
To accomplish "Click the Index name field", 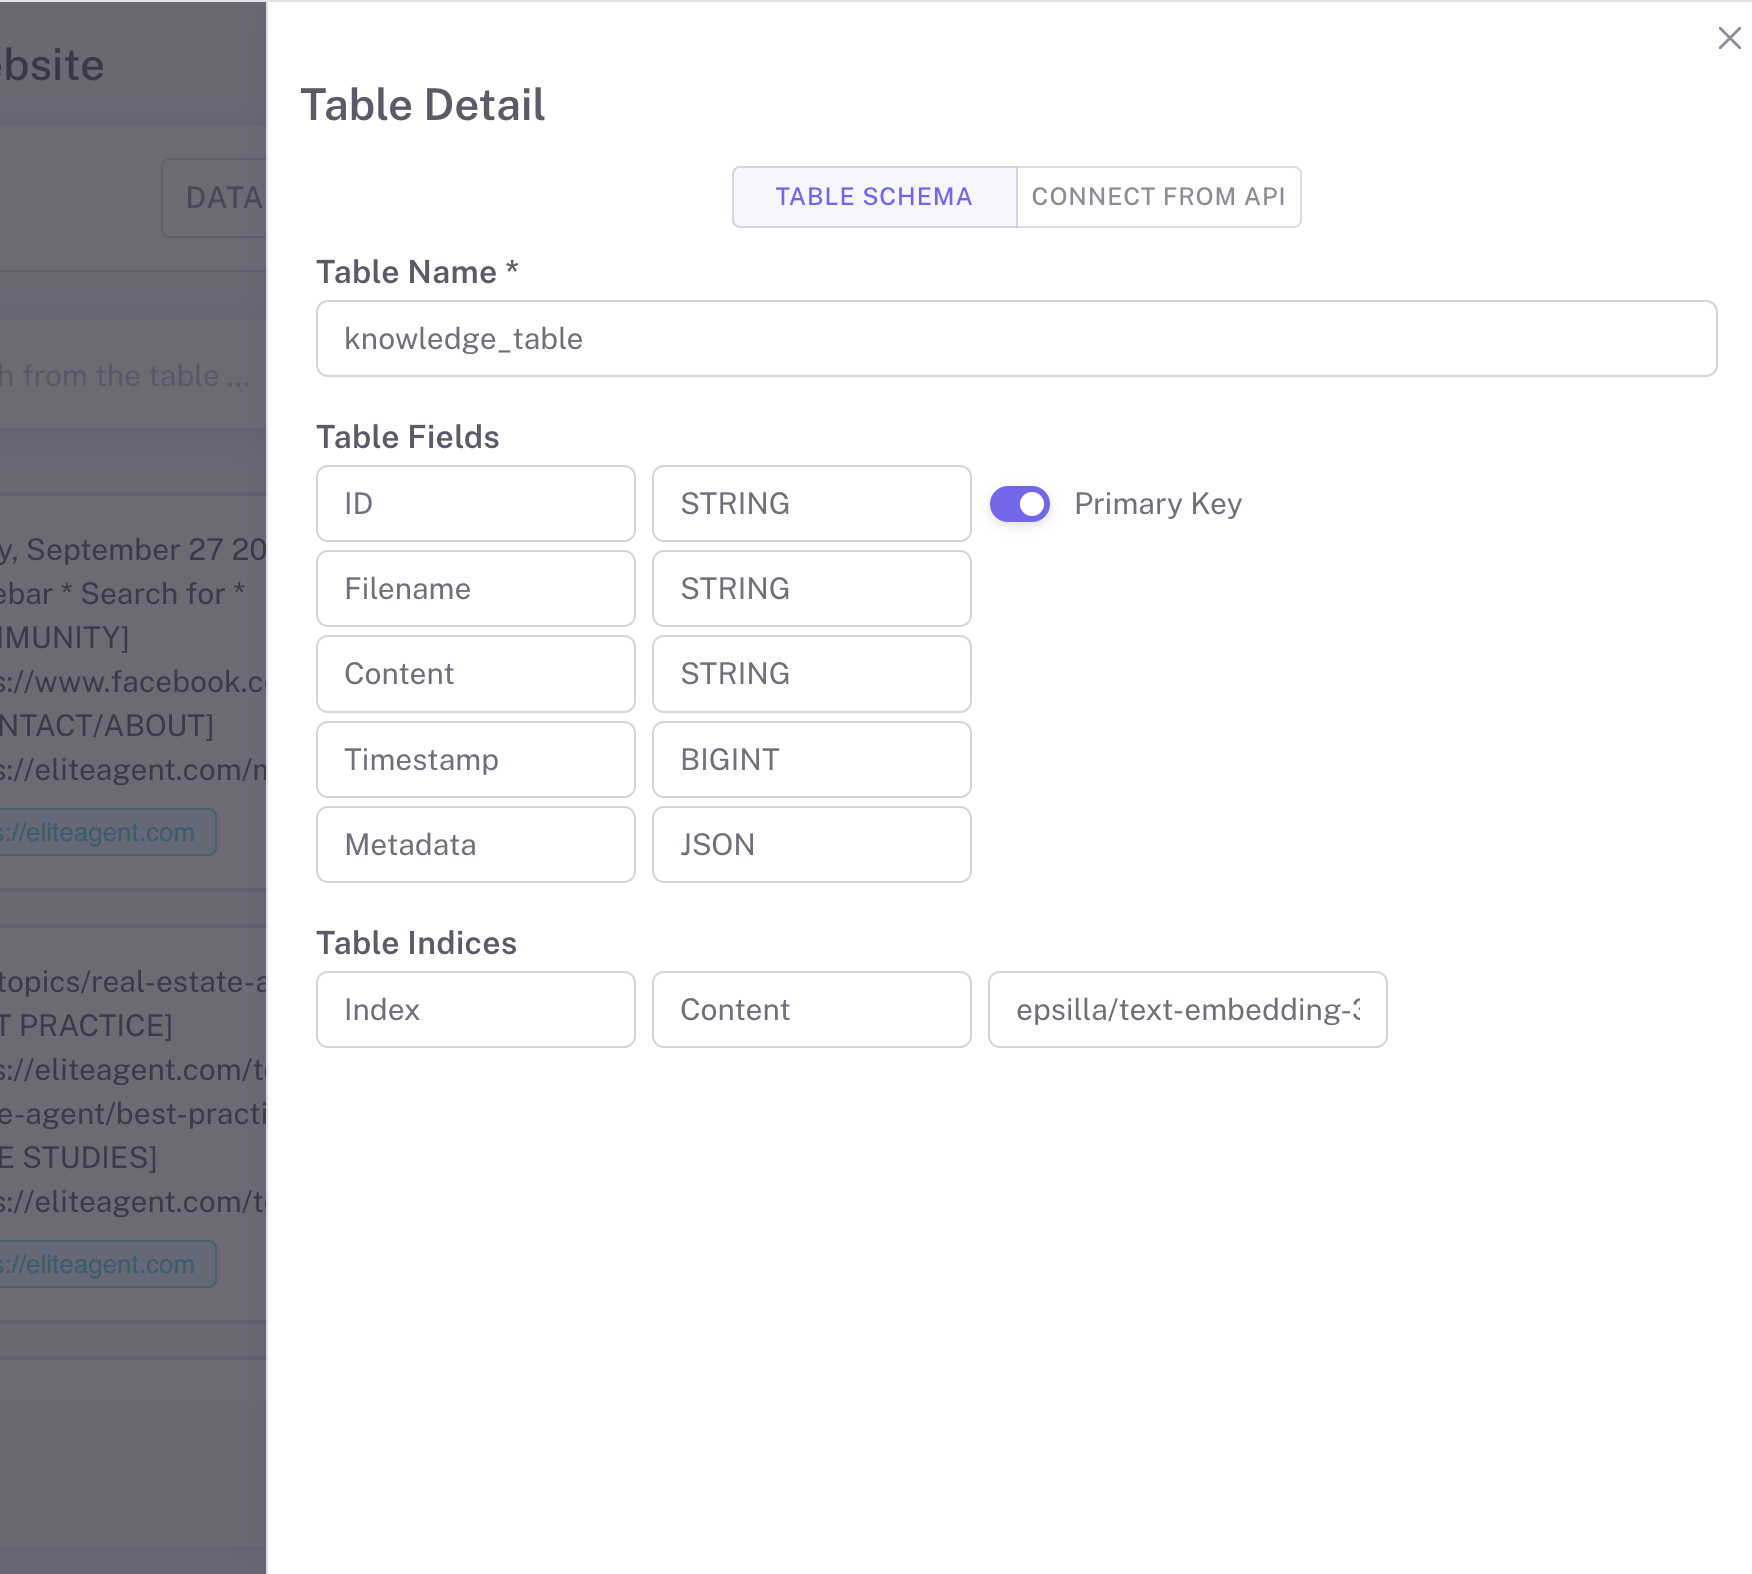I will click(x=475, y=1010).
